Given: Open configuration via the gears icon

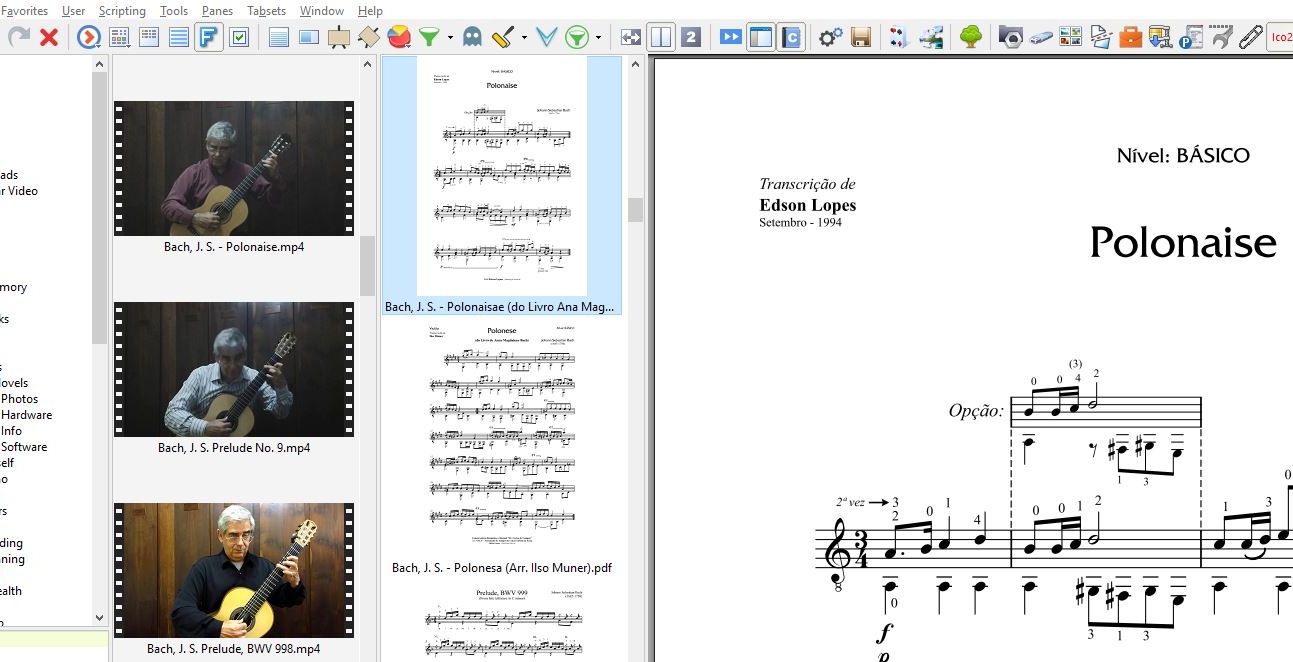Looking at the screenshot, I should coord(830,38).
